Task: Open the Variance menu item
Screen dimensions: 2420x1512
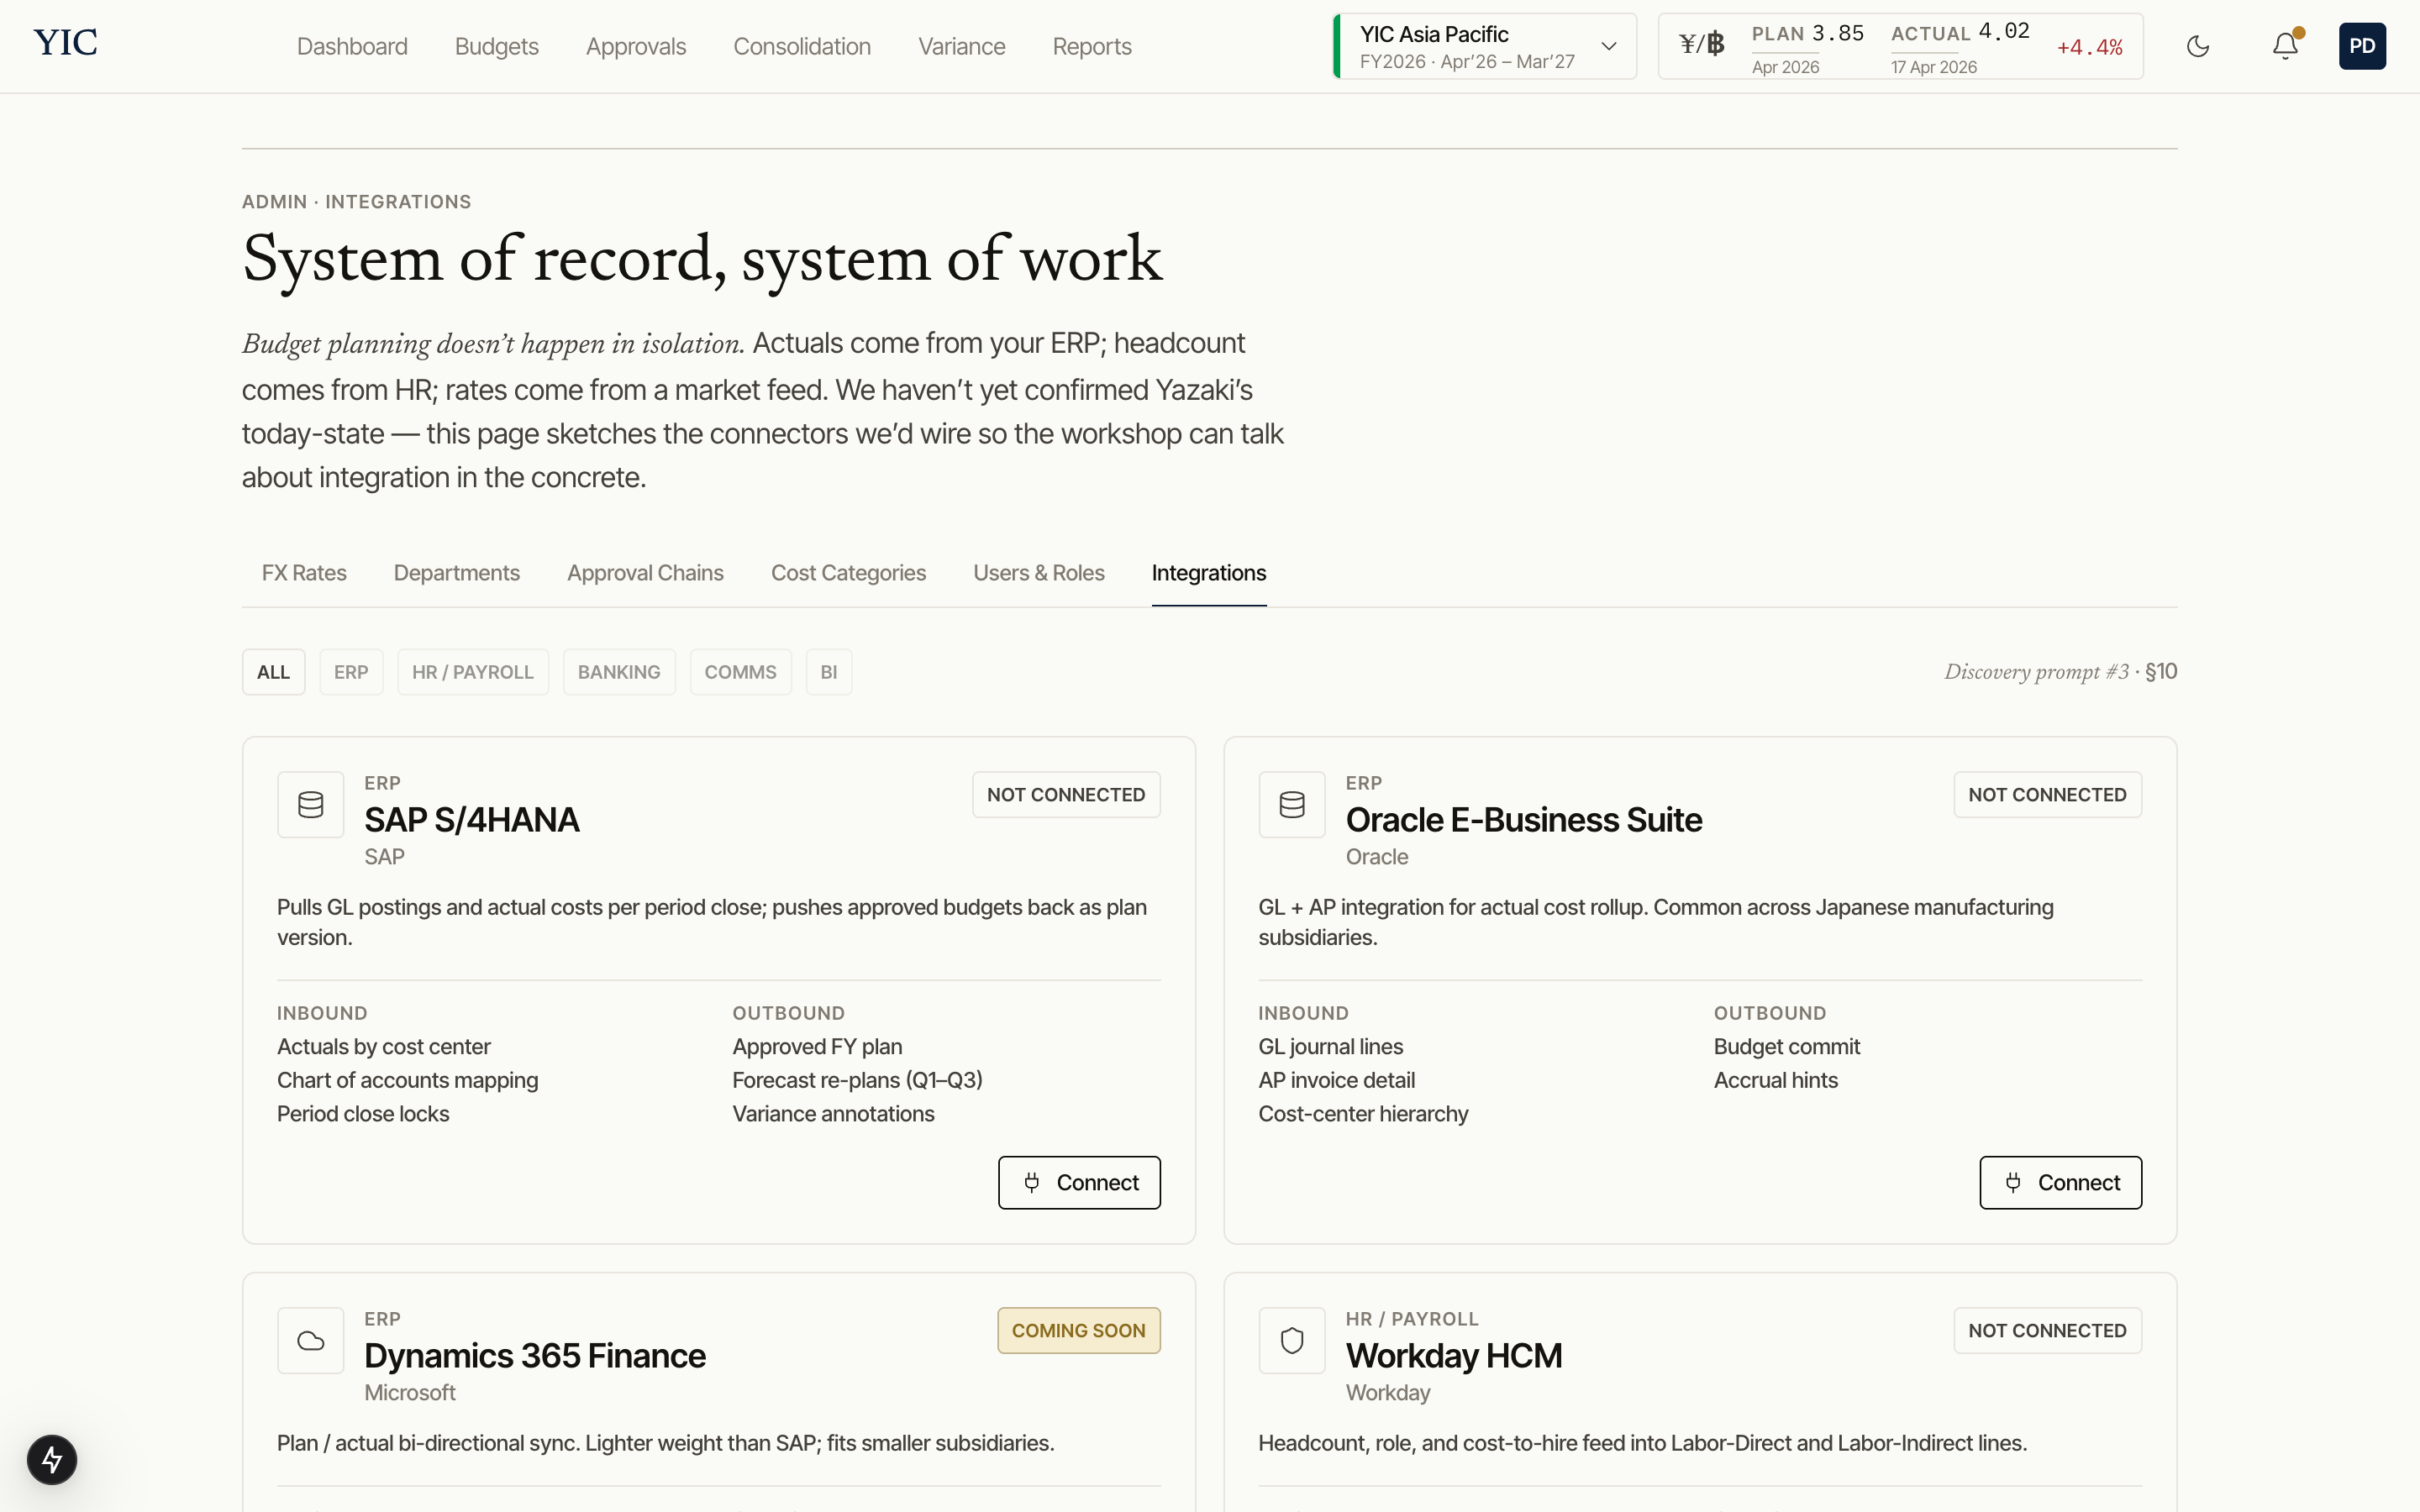Action: (961, 47)
